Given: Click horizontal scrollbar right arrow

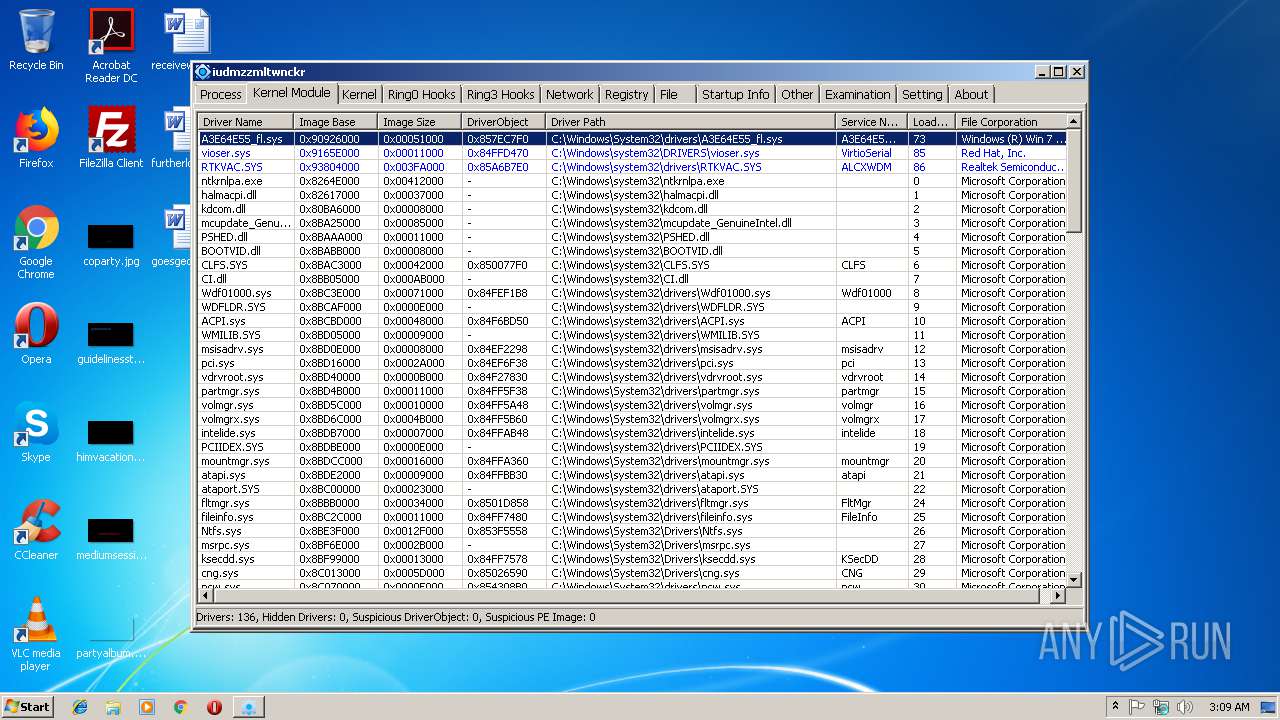Looking at the screenshot, I should tap(1059, 595).
